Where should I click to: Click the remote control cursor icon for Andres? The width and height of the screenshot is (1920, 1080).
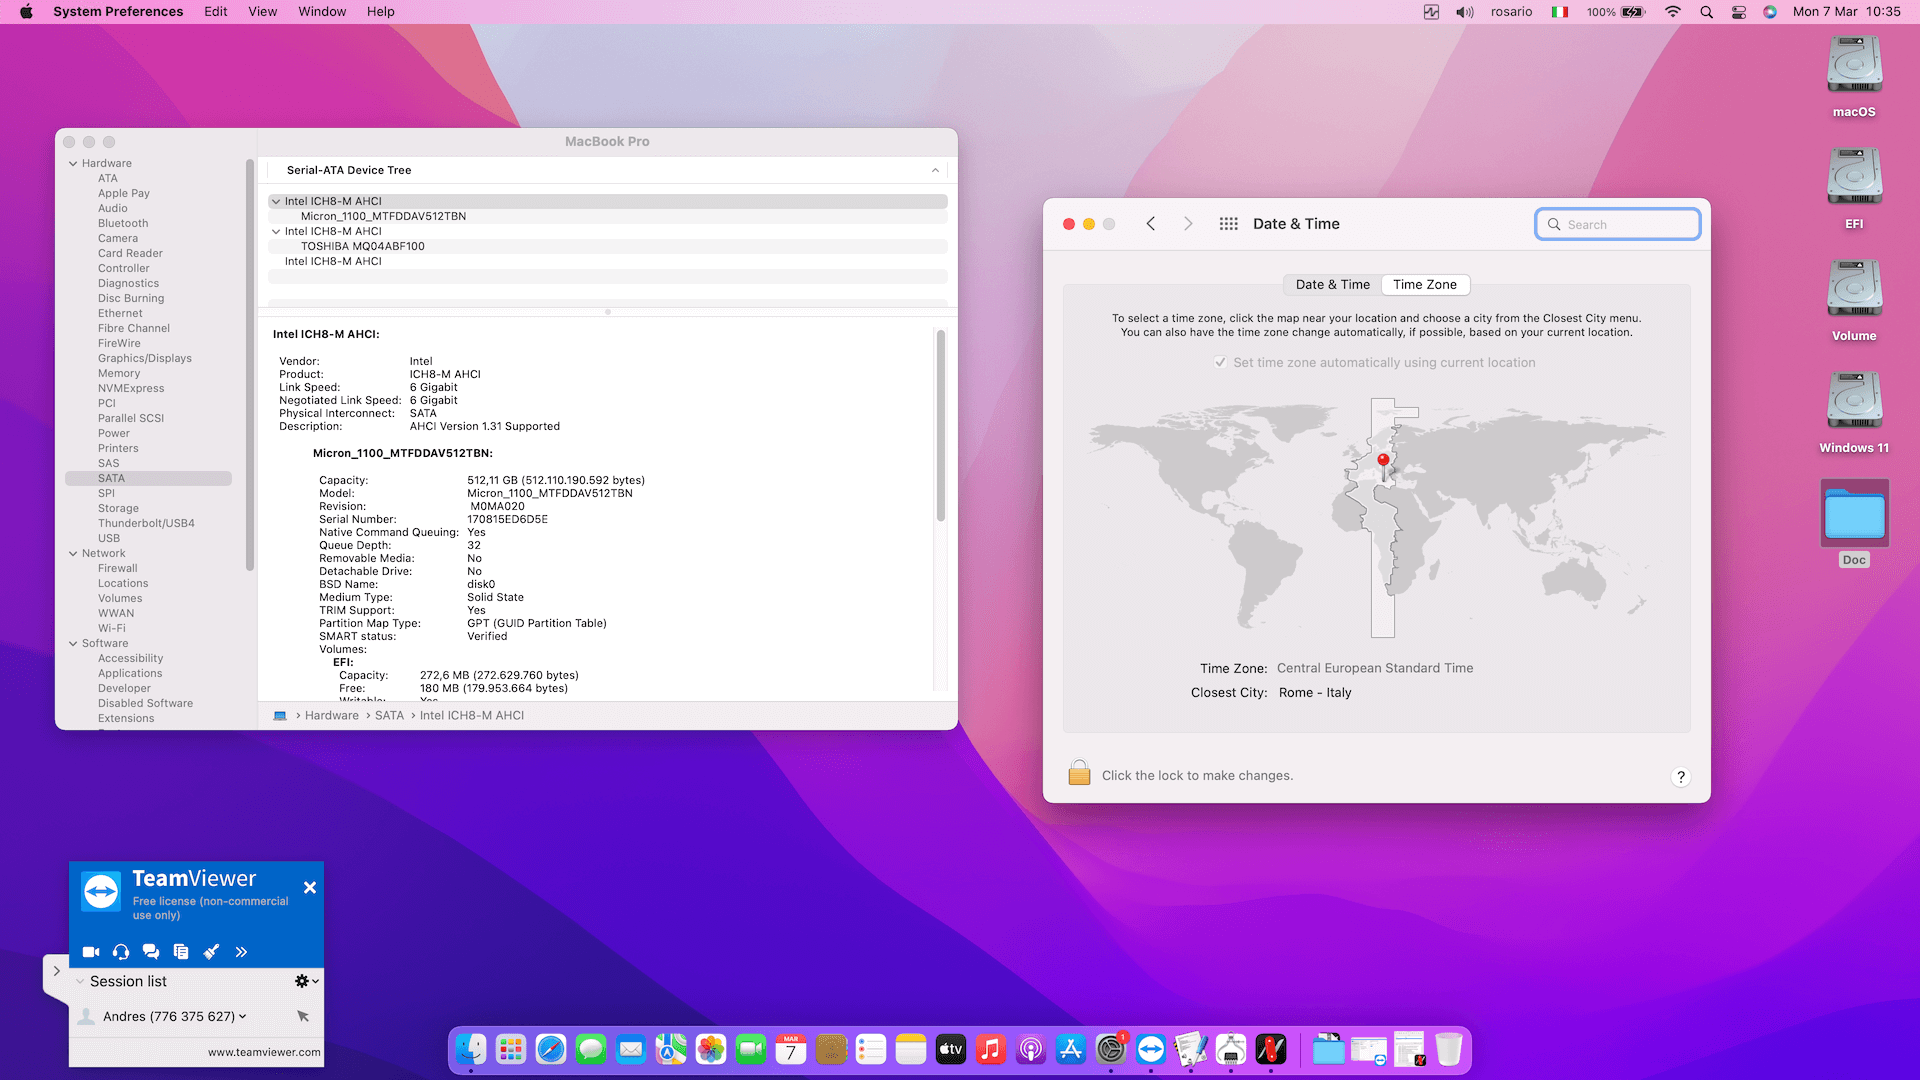303,1016
